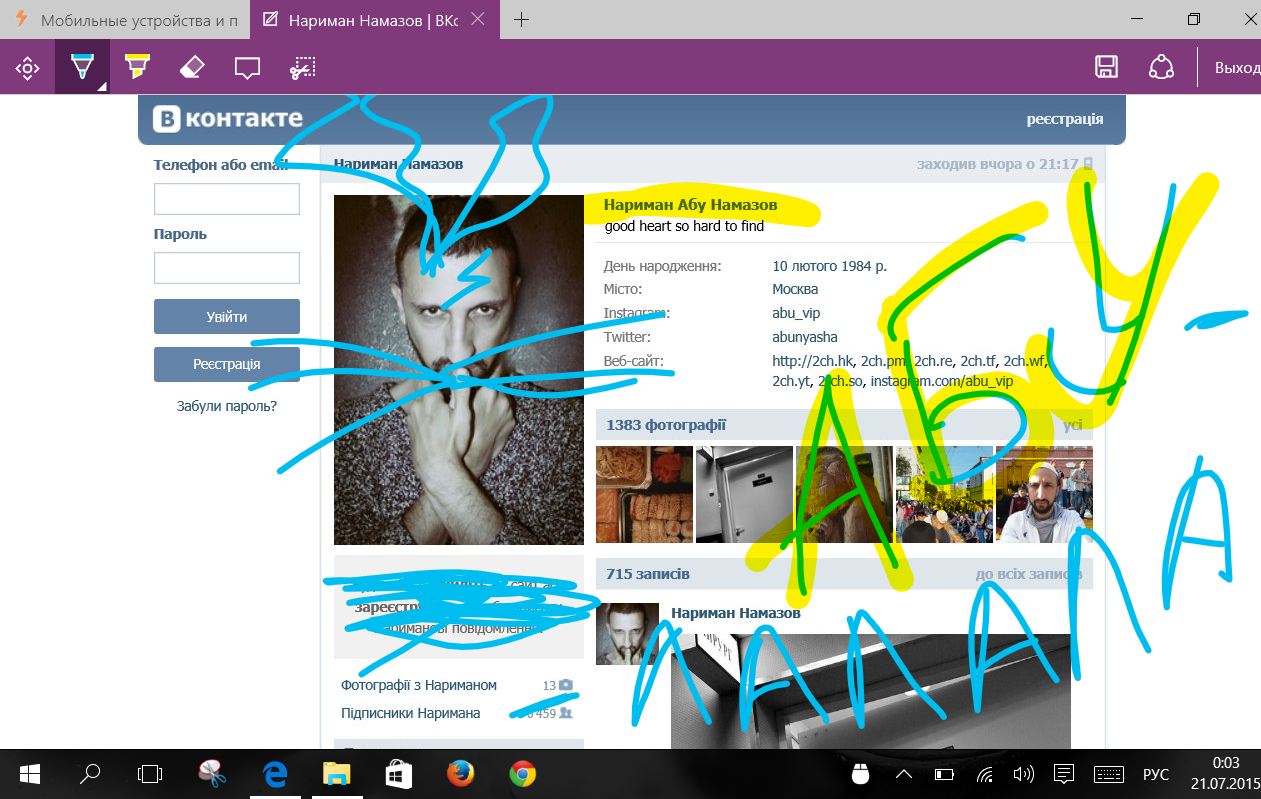This screenshot has height=799, width=1261.
Task: Switch to Мобильные устройства tab
Action: 127,20
